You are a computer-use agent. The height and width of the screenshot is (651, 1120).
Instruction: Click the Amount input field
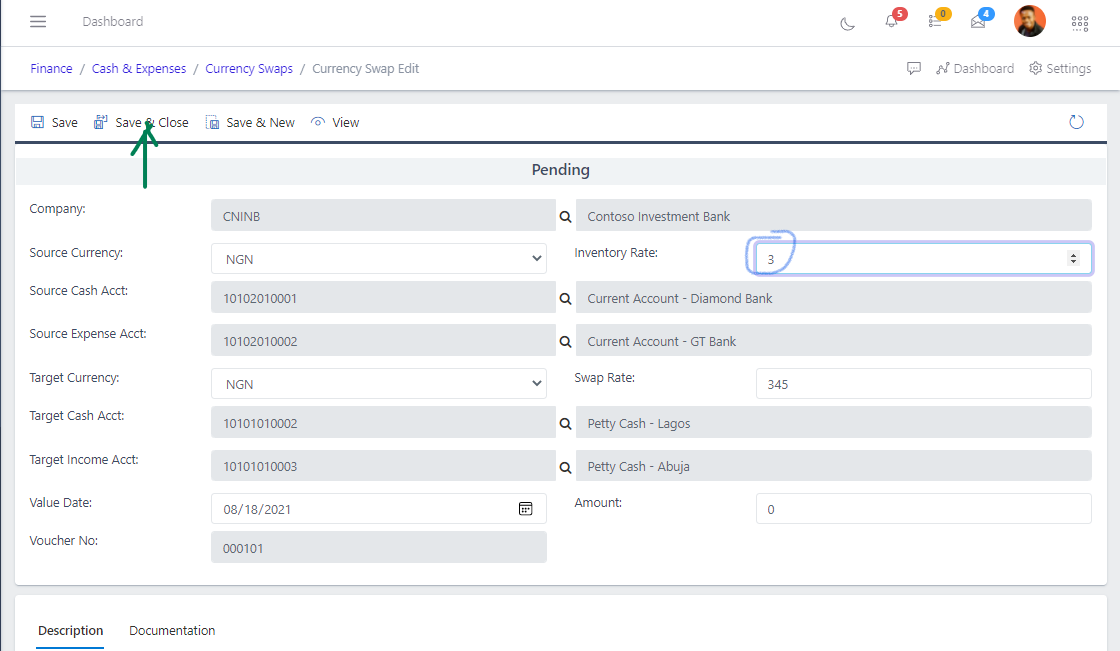923,509
